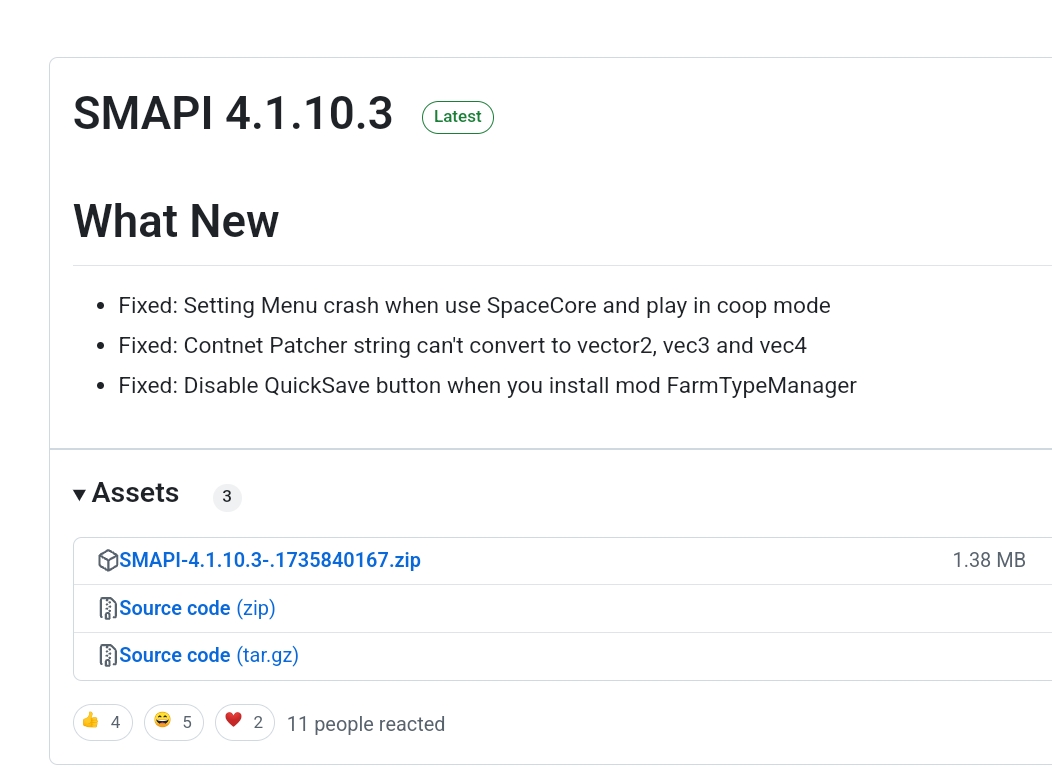
Task: Download Source code (zip)
Action: click(x=197, y=608)
